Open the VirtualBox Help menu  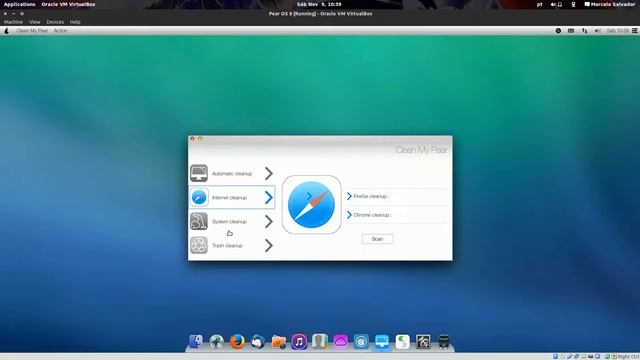pyautogui.click(x=75, y=22)
